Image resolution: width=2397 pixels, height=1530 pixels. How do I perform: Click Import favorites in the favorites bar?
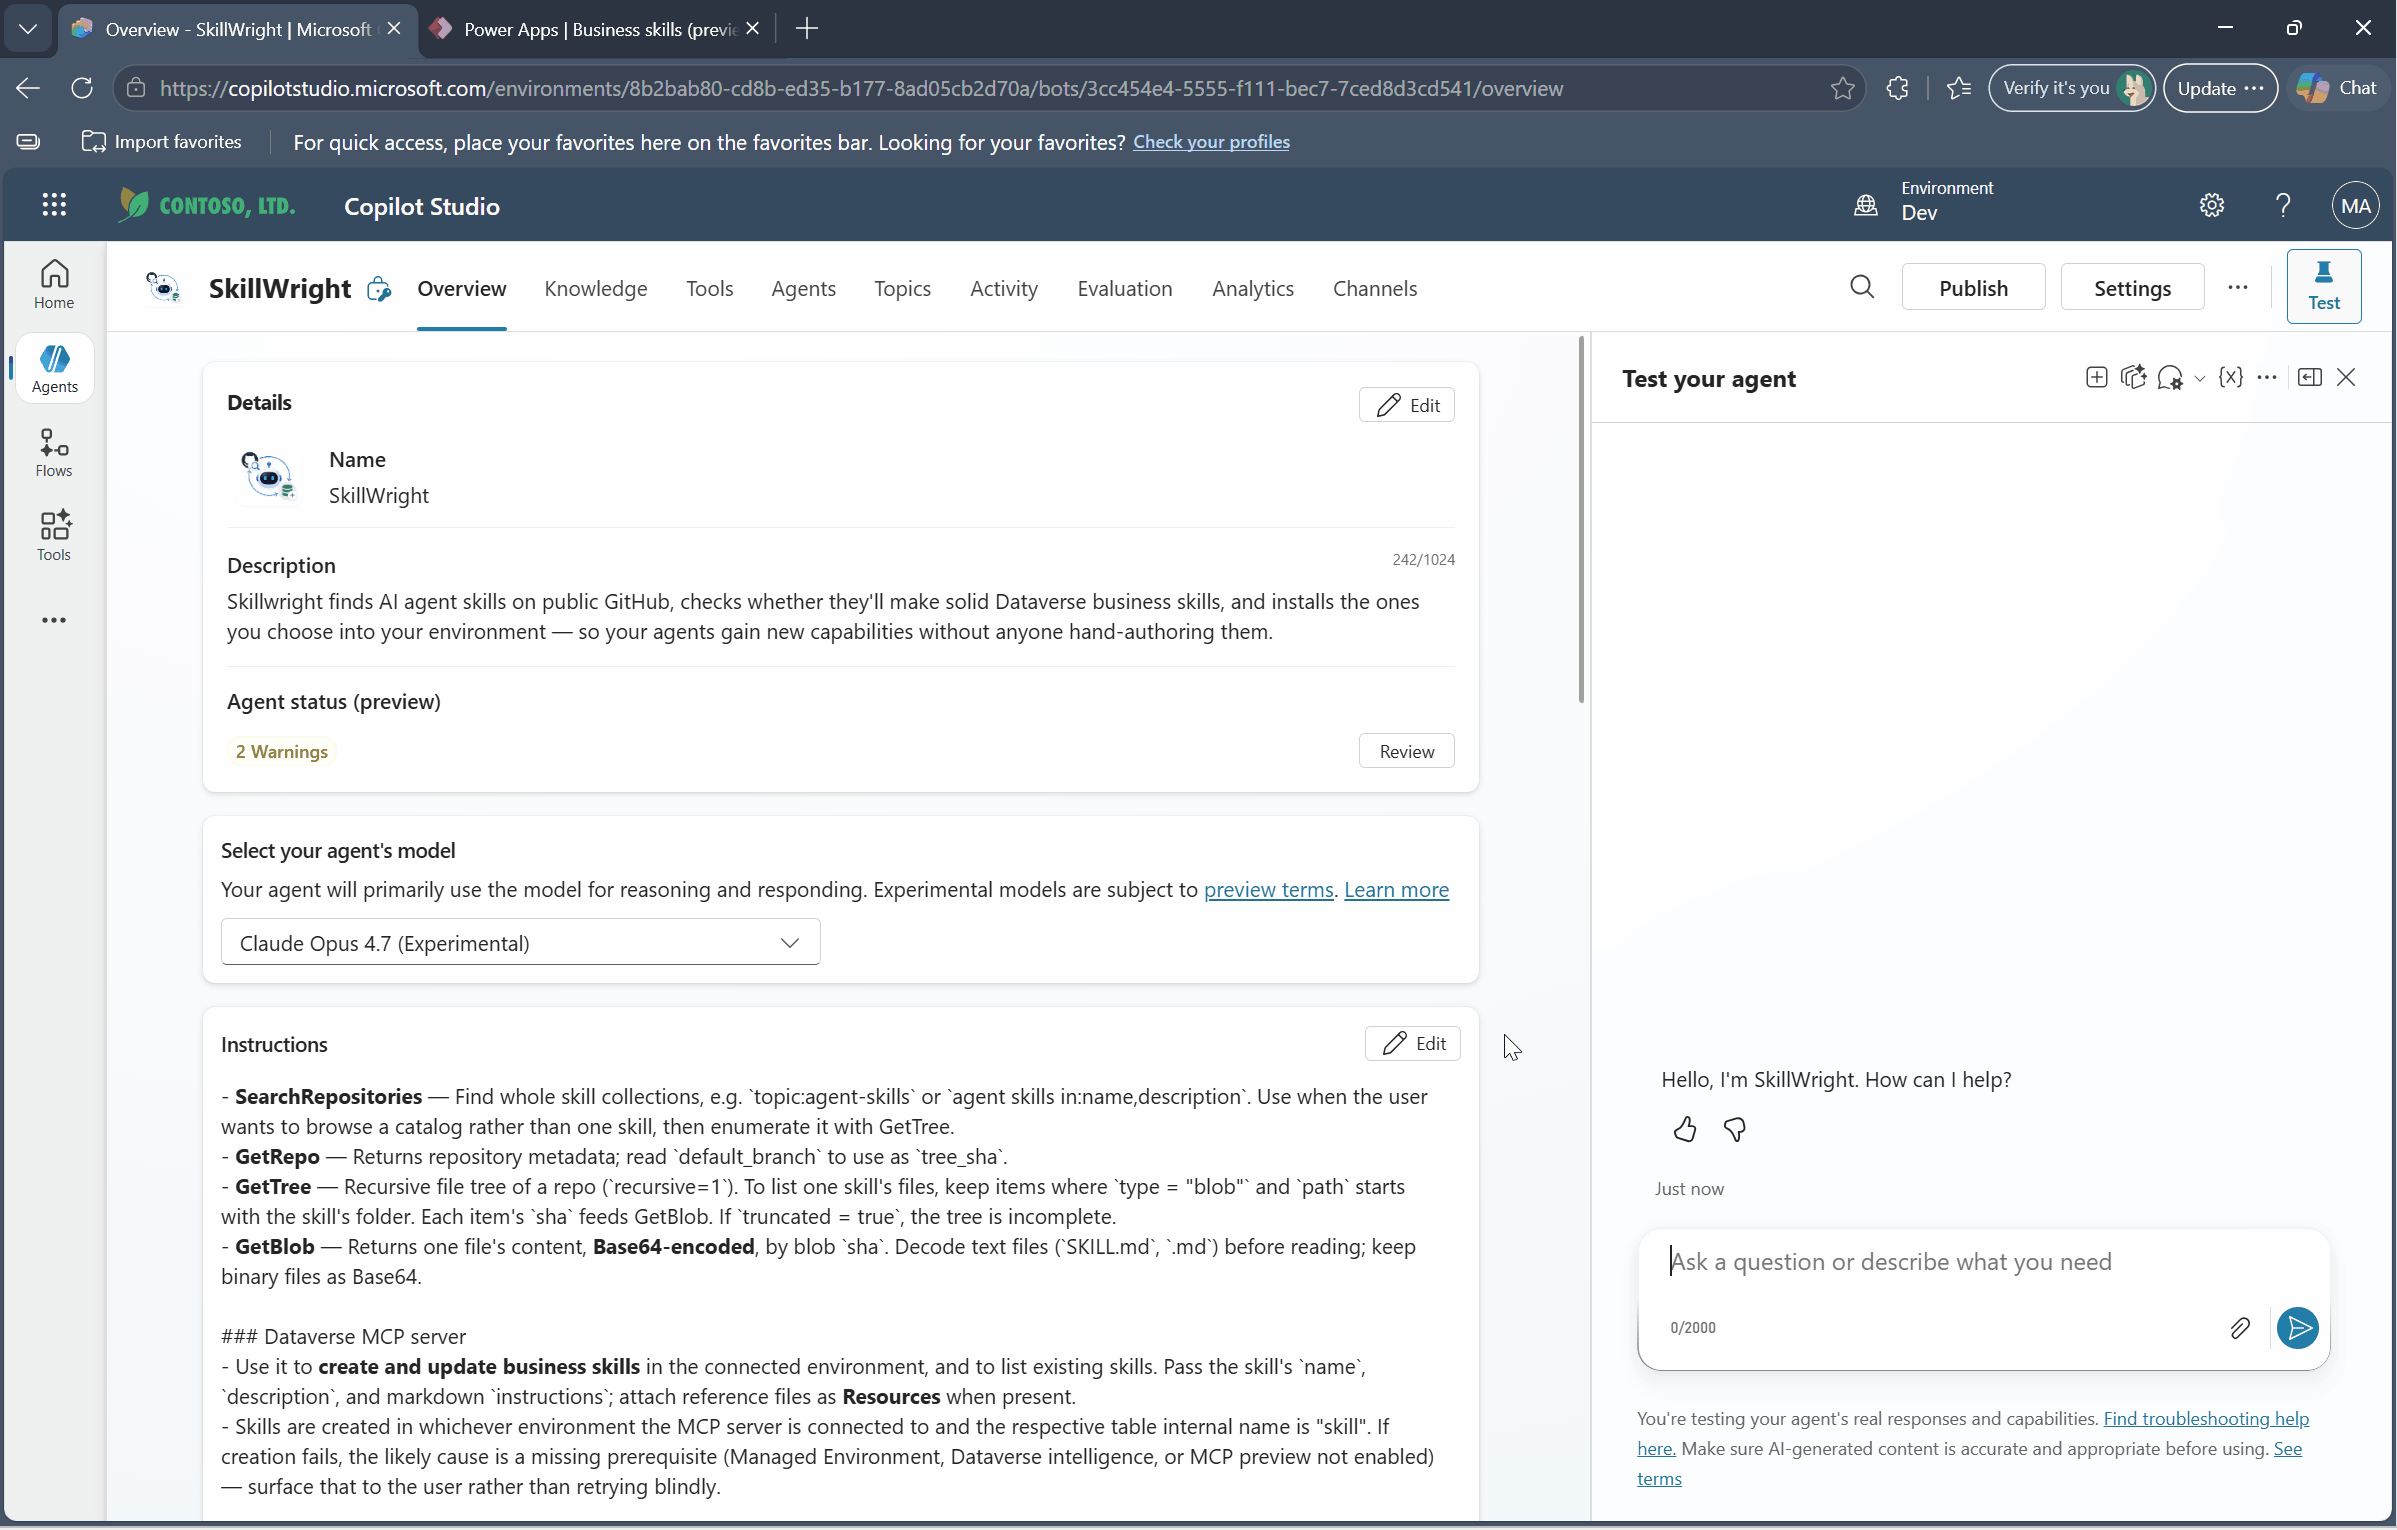[162, 142]
